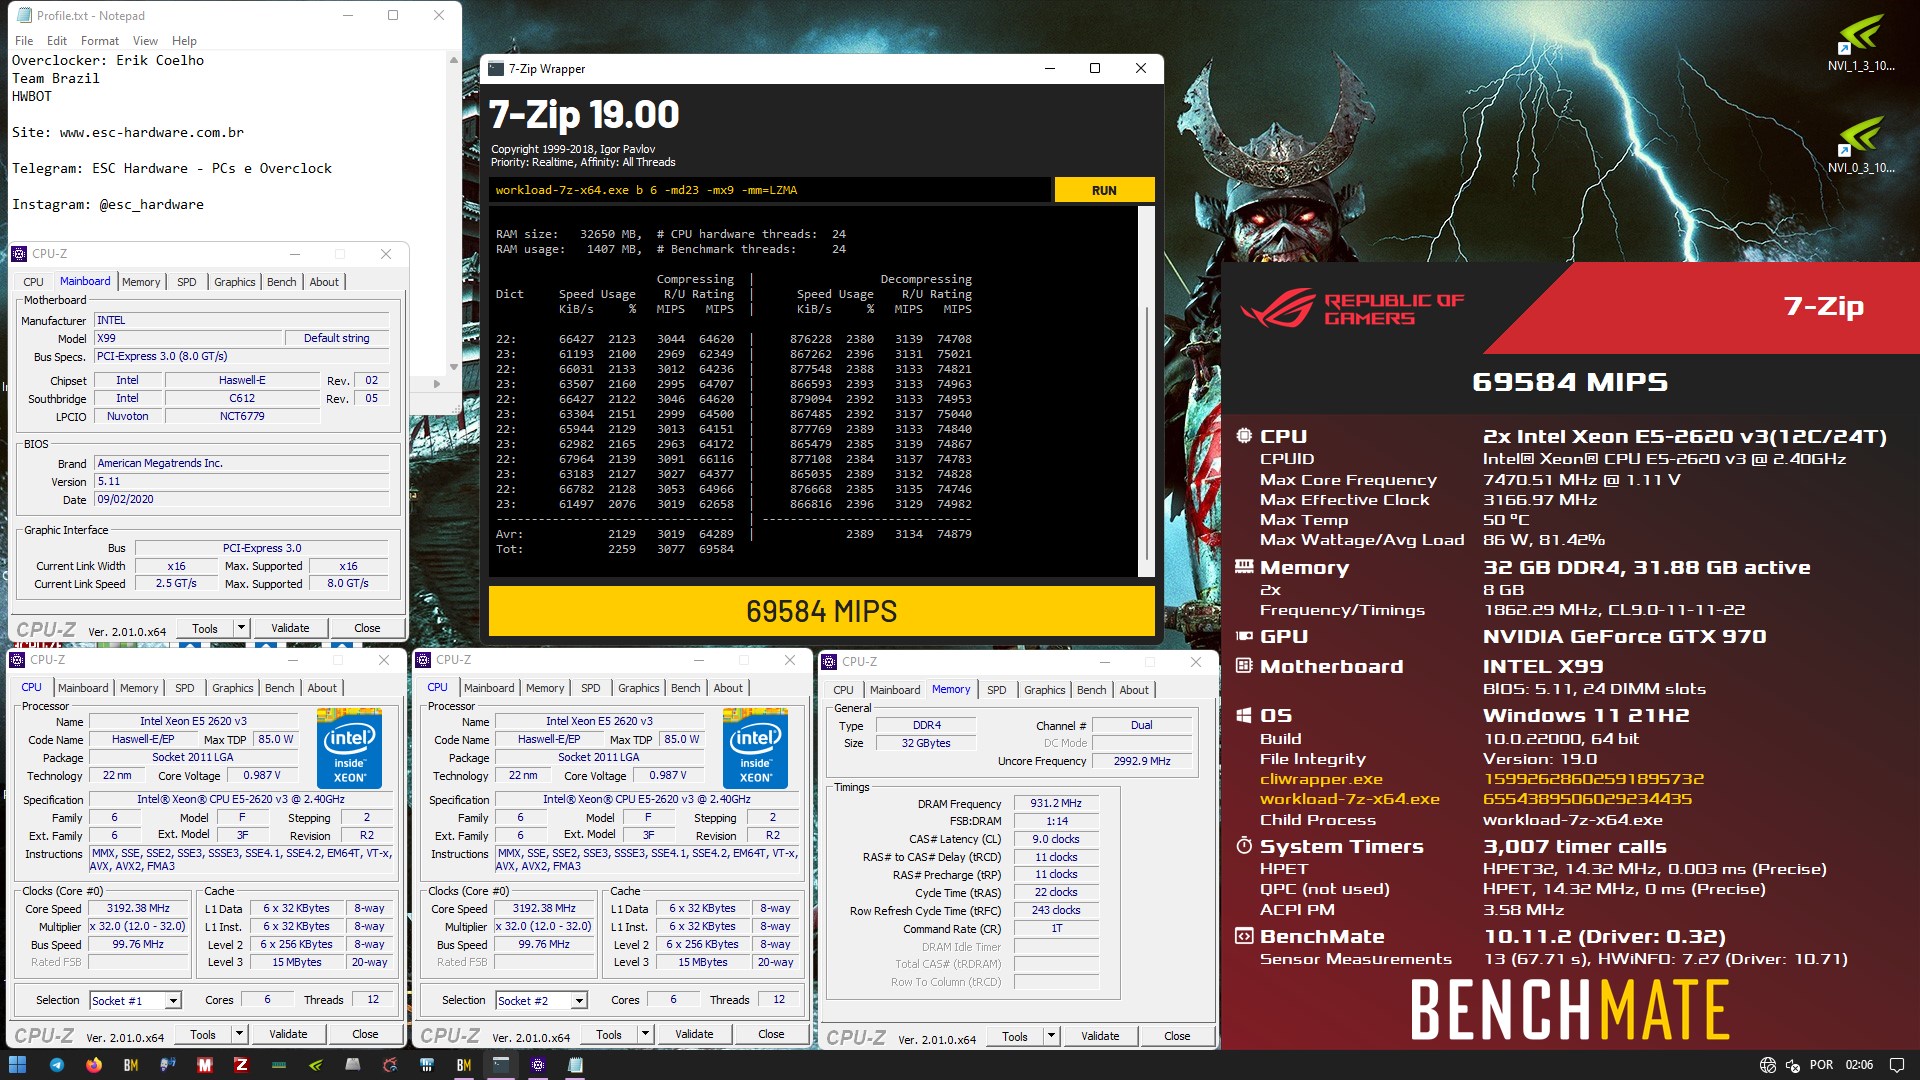Image resolution: width=1920 pixels, height=1080 pixels.
Task: Click Validate in the Mainboard CPU-Z window
Action: (290, 628)
